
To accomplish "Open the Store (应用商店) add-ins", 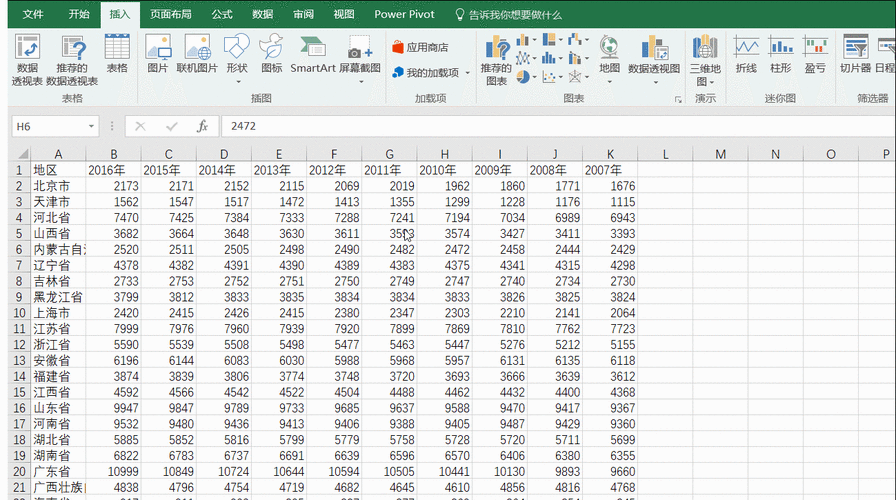I will pos(421,47).
